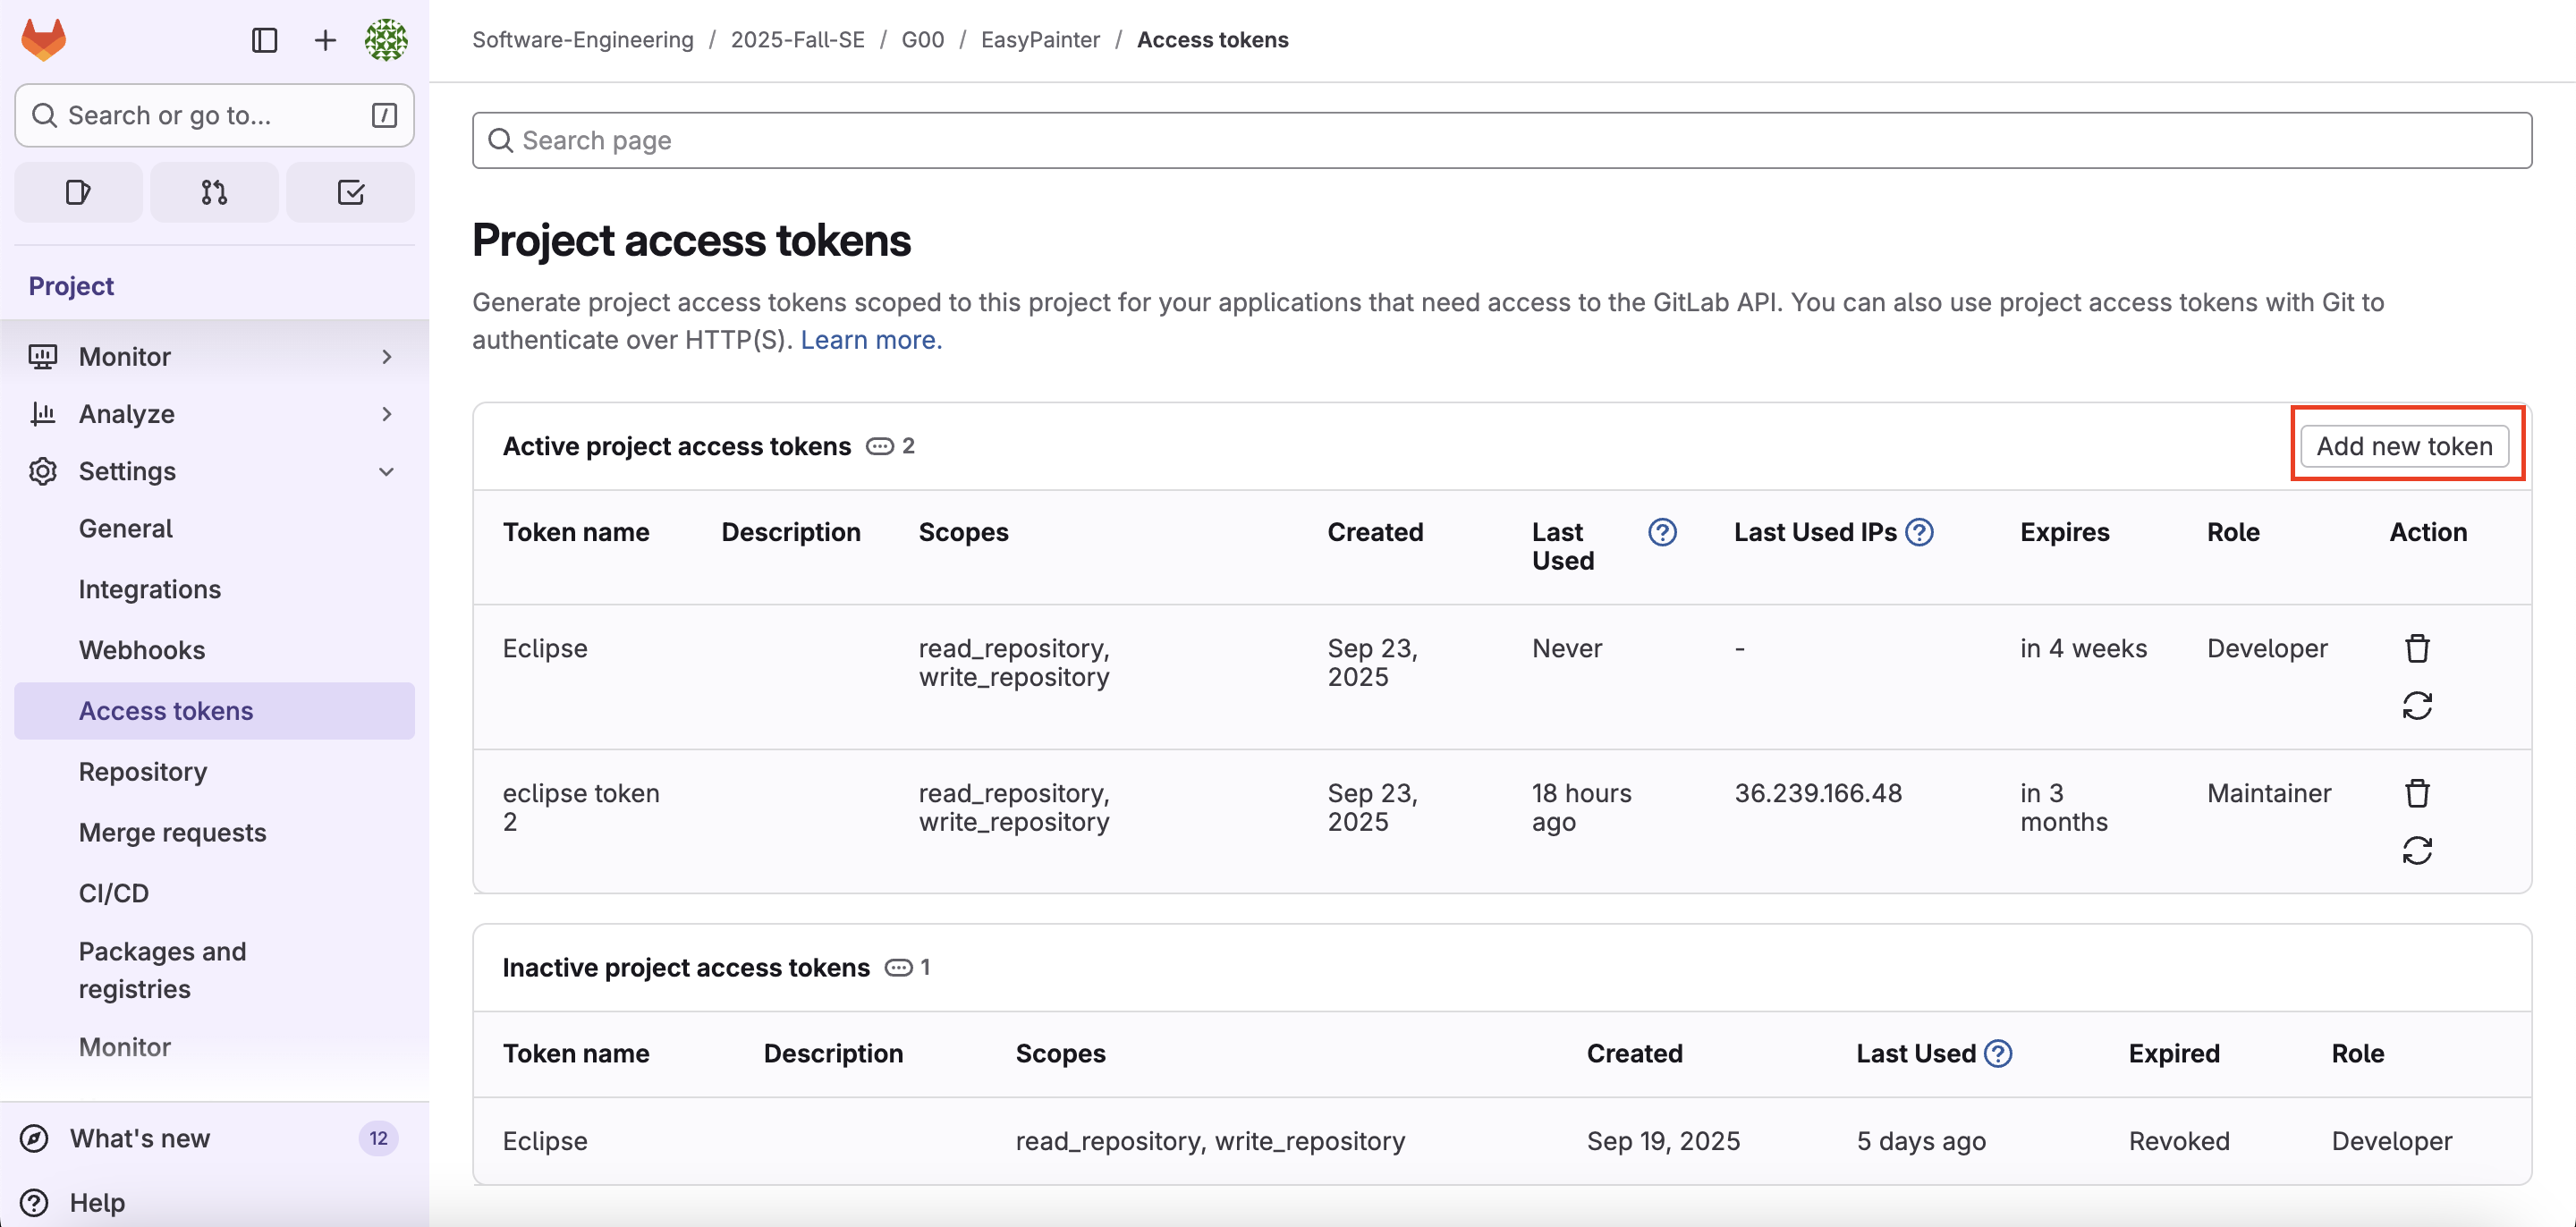Viewport: 2576px width, 1227px height.
Task: Rotate the Eclipse token
Action: (x=2416, y=706)
